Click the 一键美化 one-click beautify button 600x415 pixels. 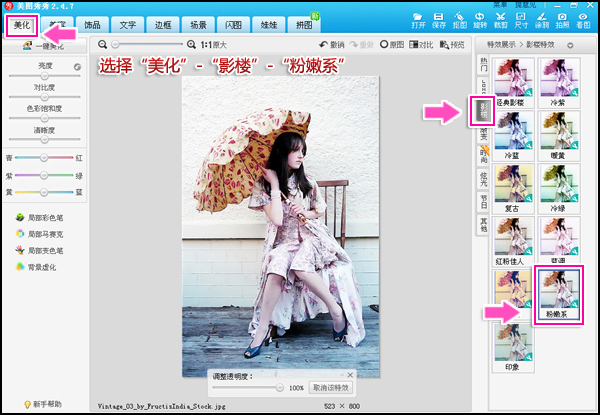point(44,46)
